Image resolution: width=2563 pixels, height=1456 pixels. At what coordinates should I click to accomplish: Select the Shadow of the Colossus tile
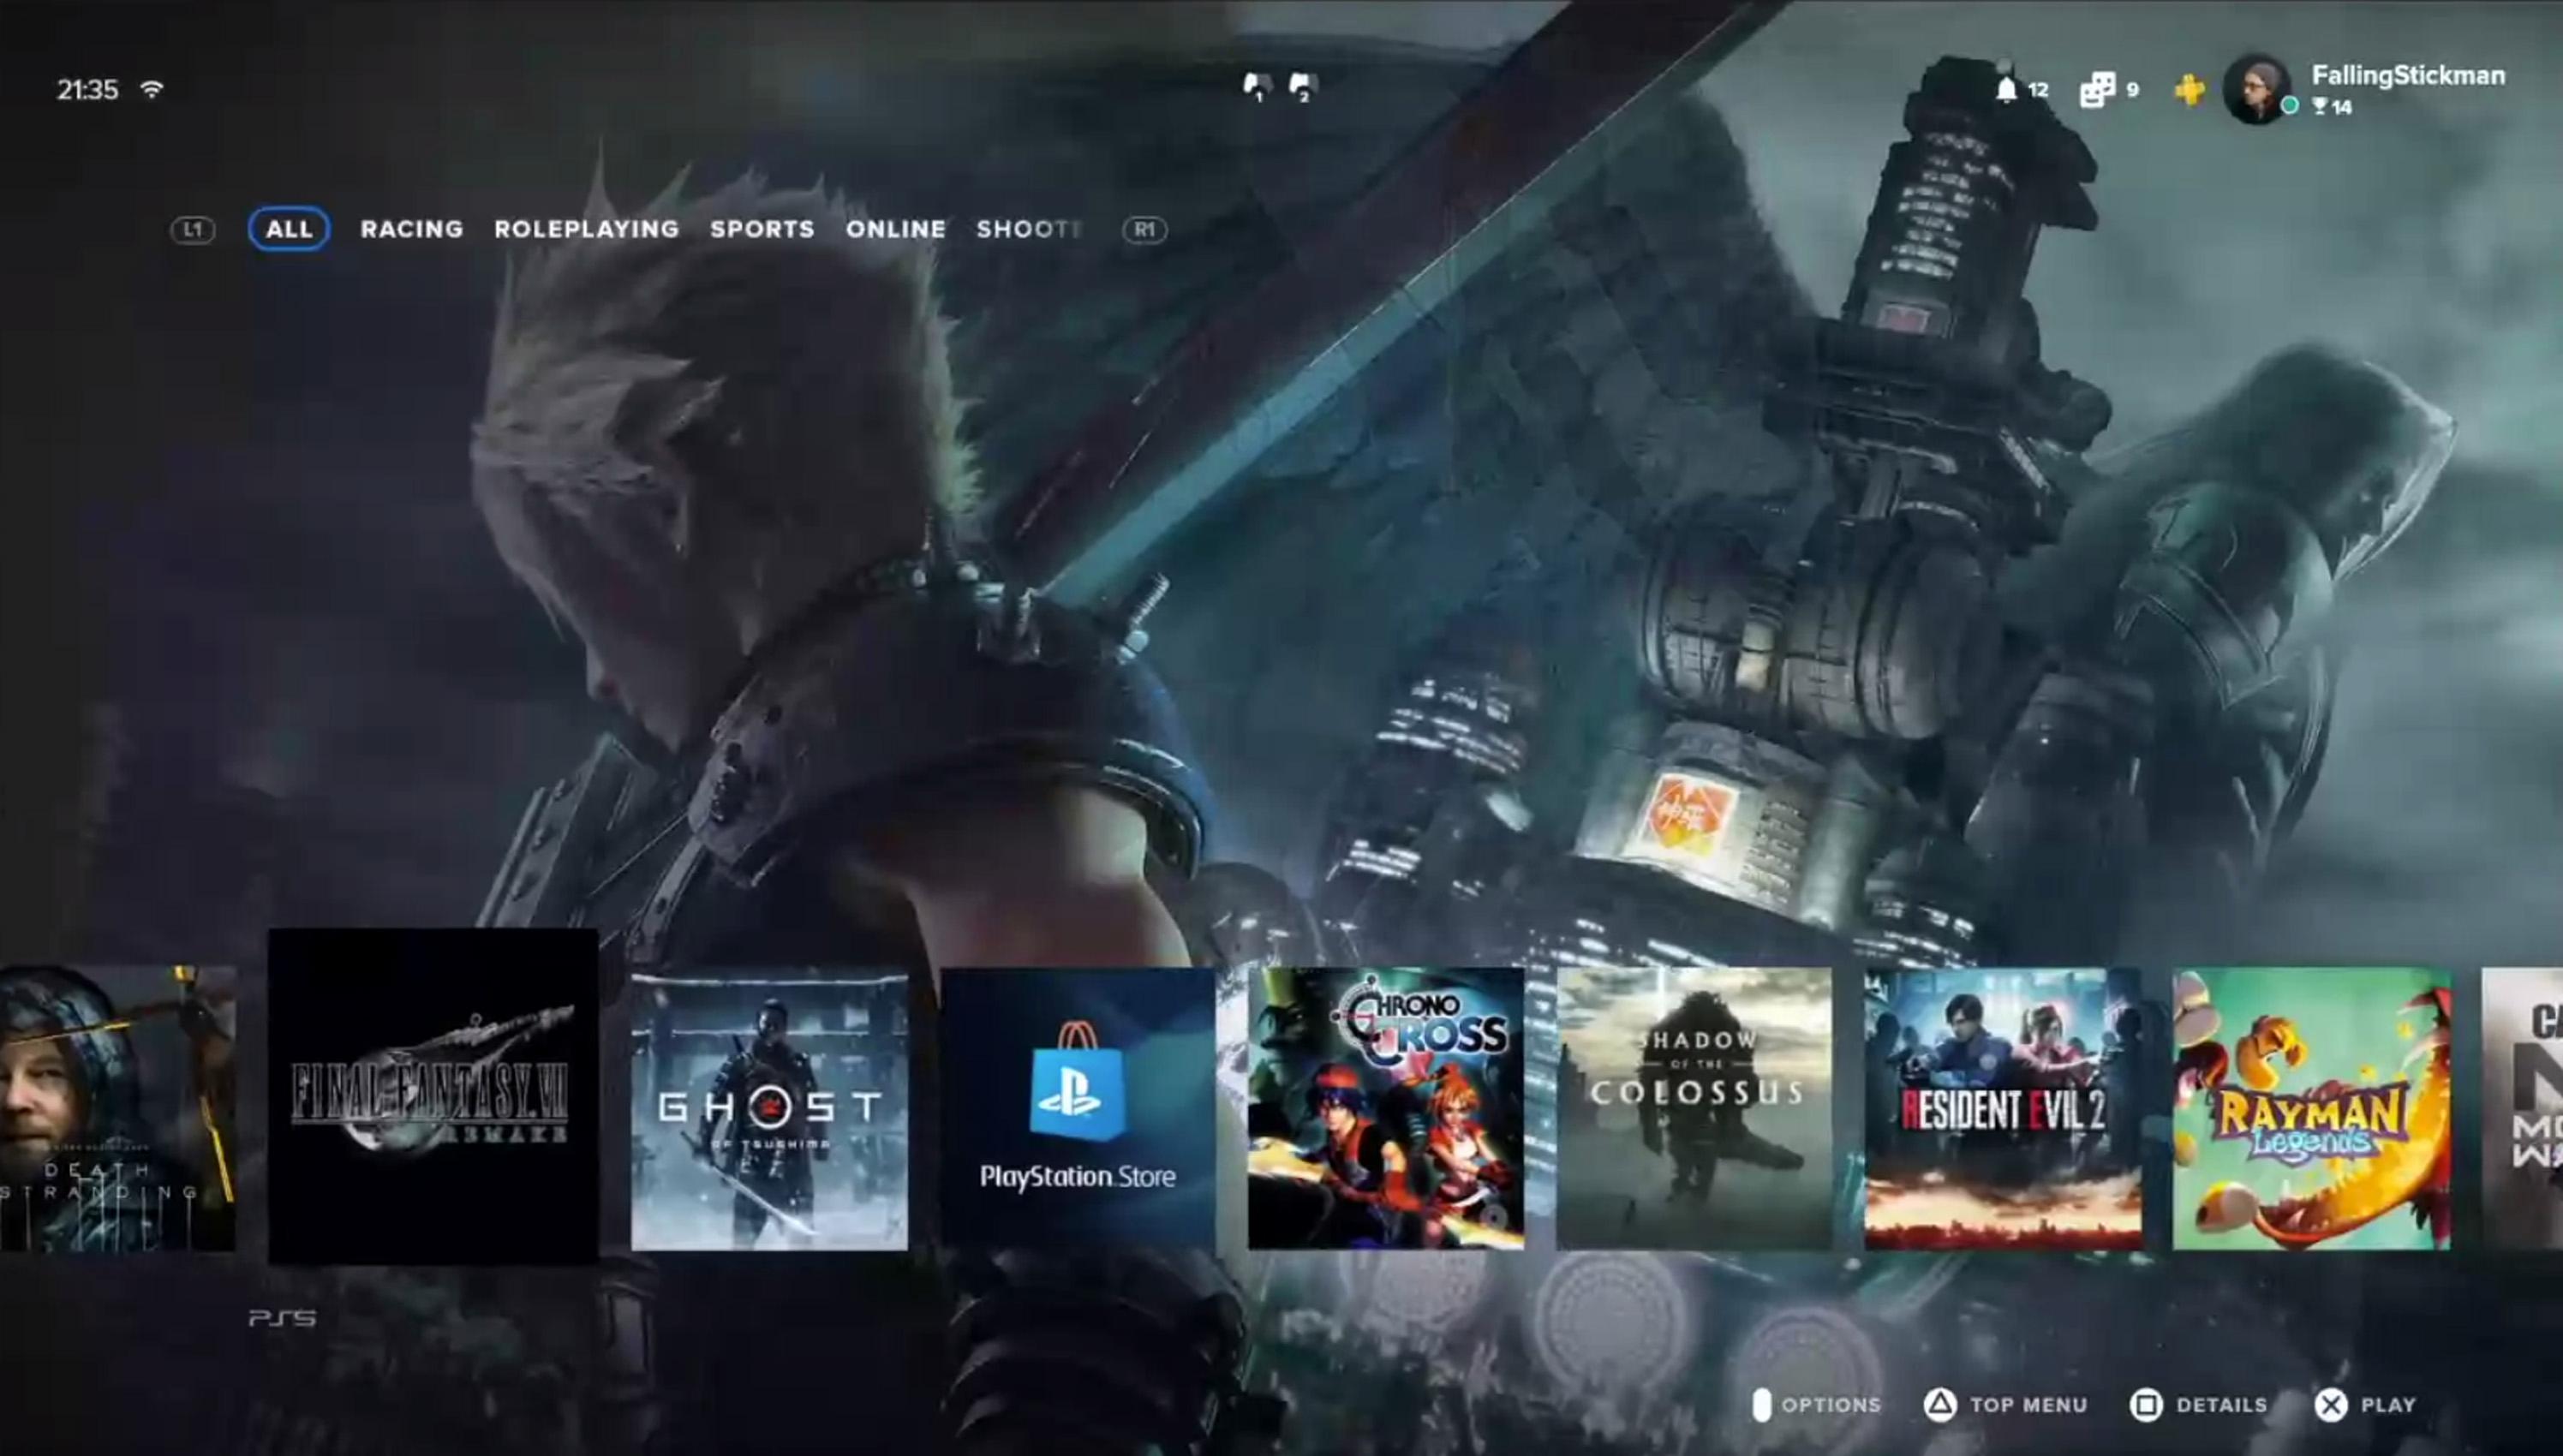pyautogui.click(x=1694, y=1108)
